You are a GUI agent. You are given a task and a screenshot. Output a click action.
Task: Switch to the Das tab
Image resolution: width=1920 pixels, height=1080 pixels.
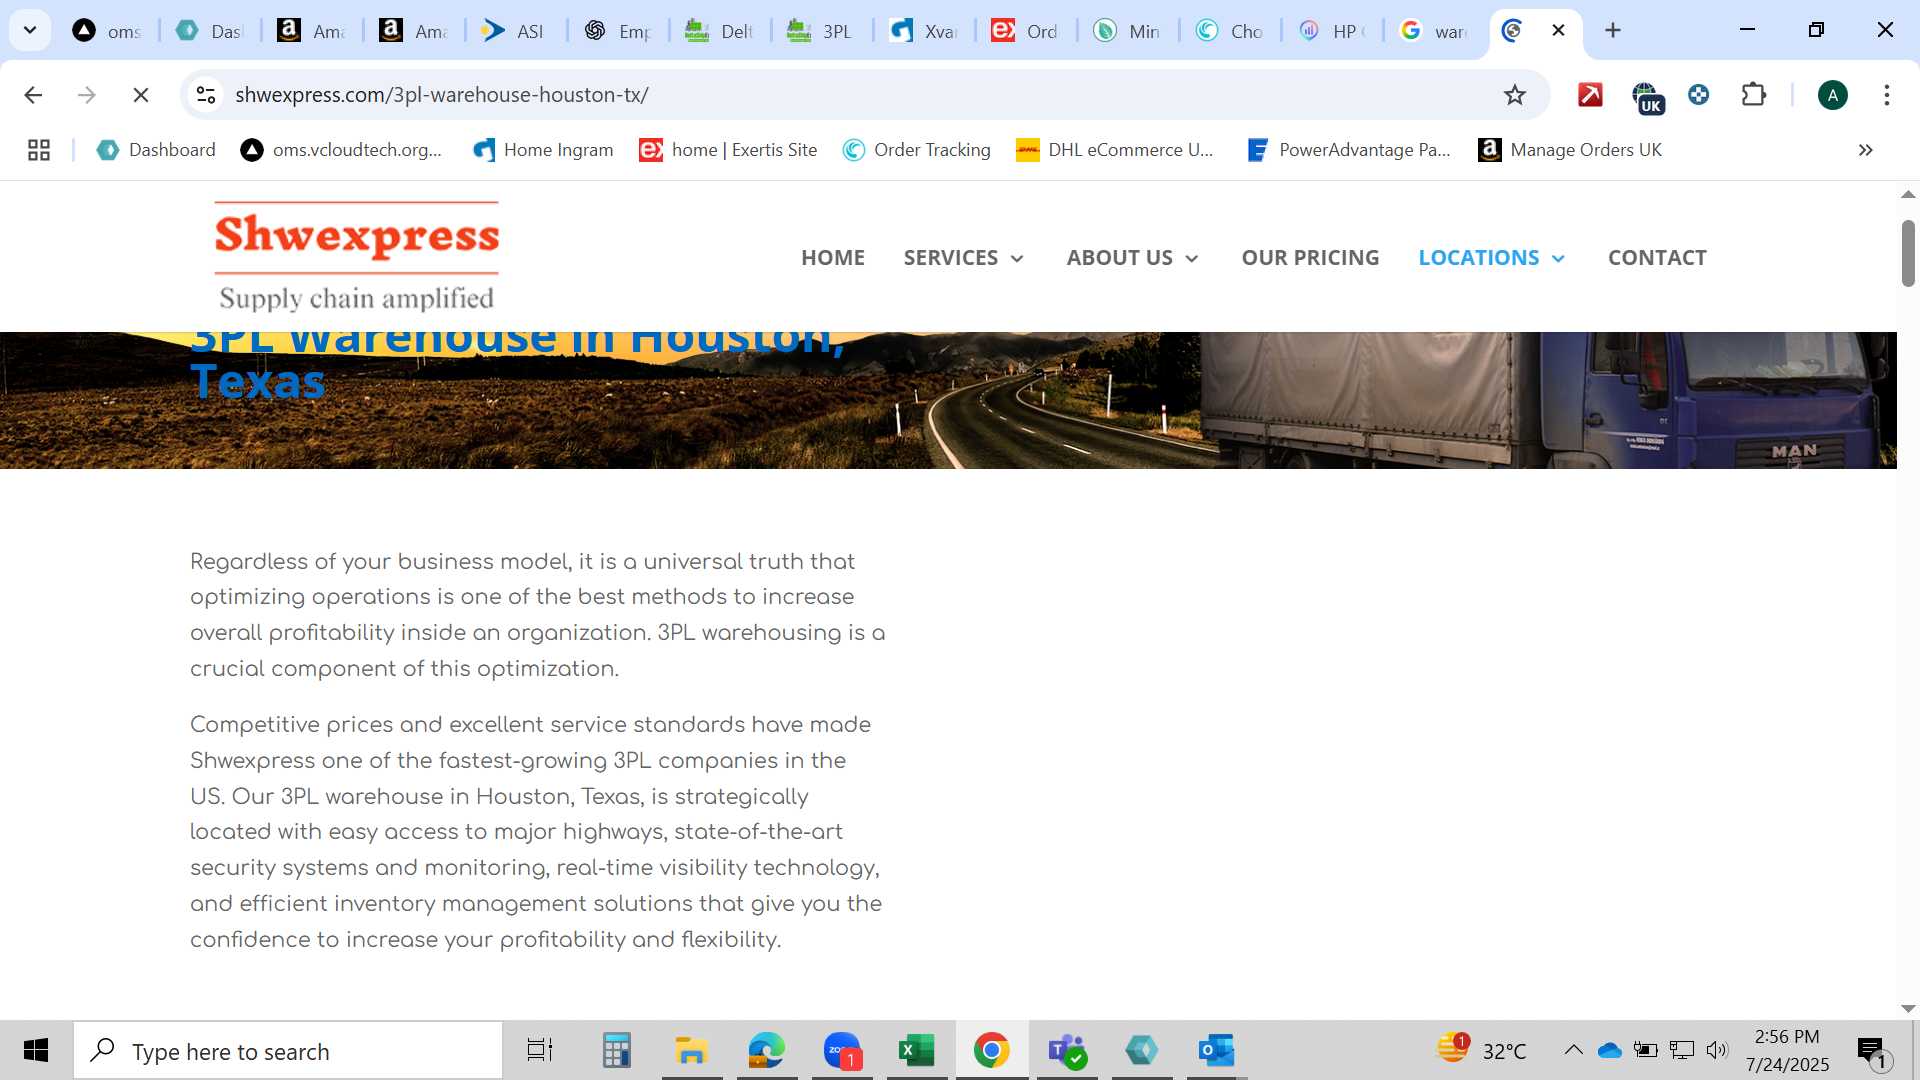point(211,31)
